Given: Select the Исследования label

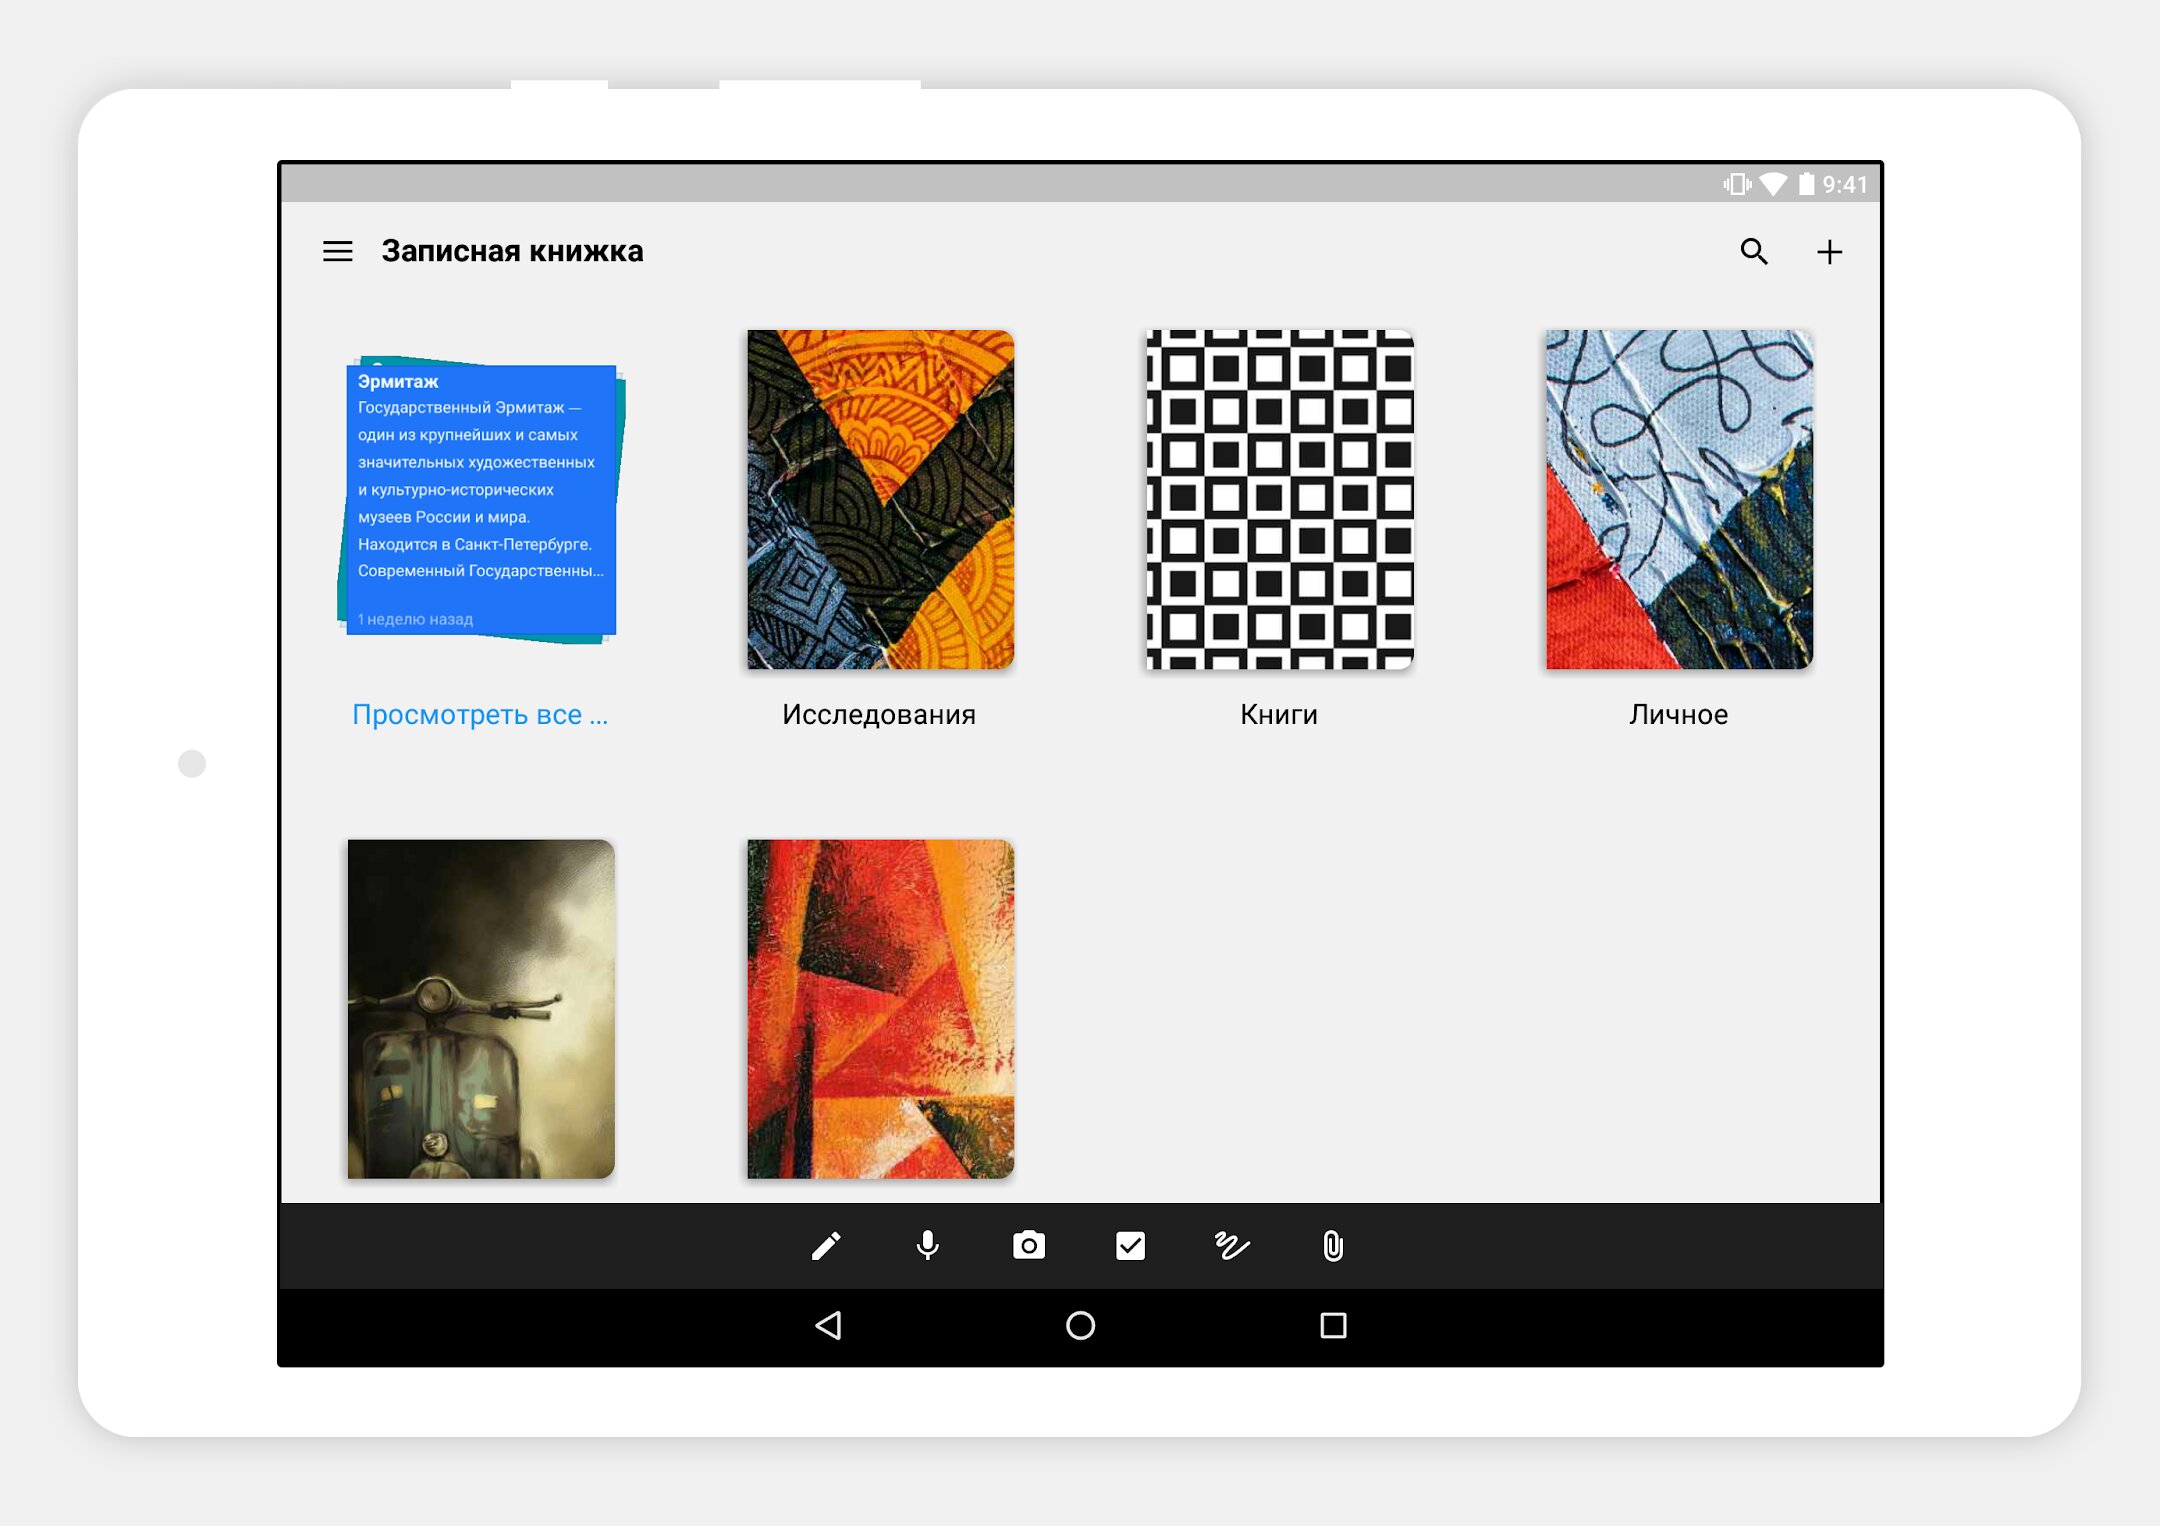Looking at the screenshot, I should click(879, 714).
